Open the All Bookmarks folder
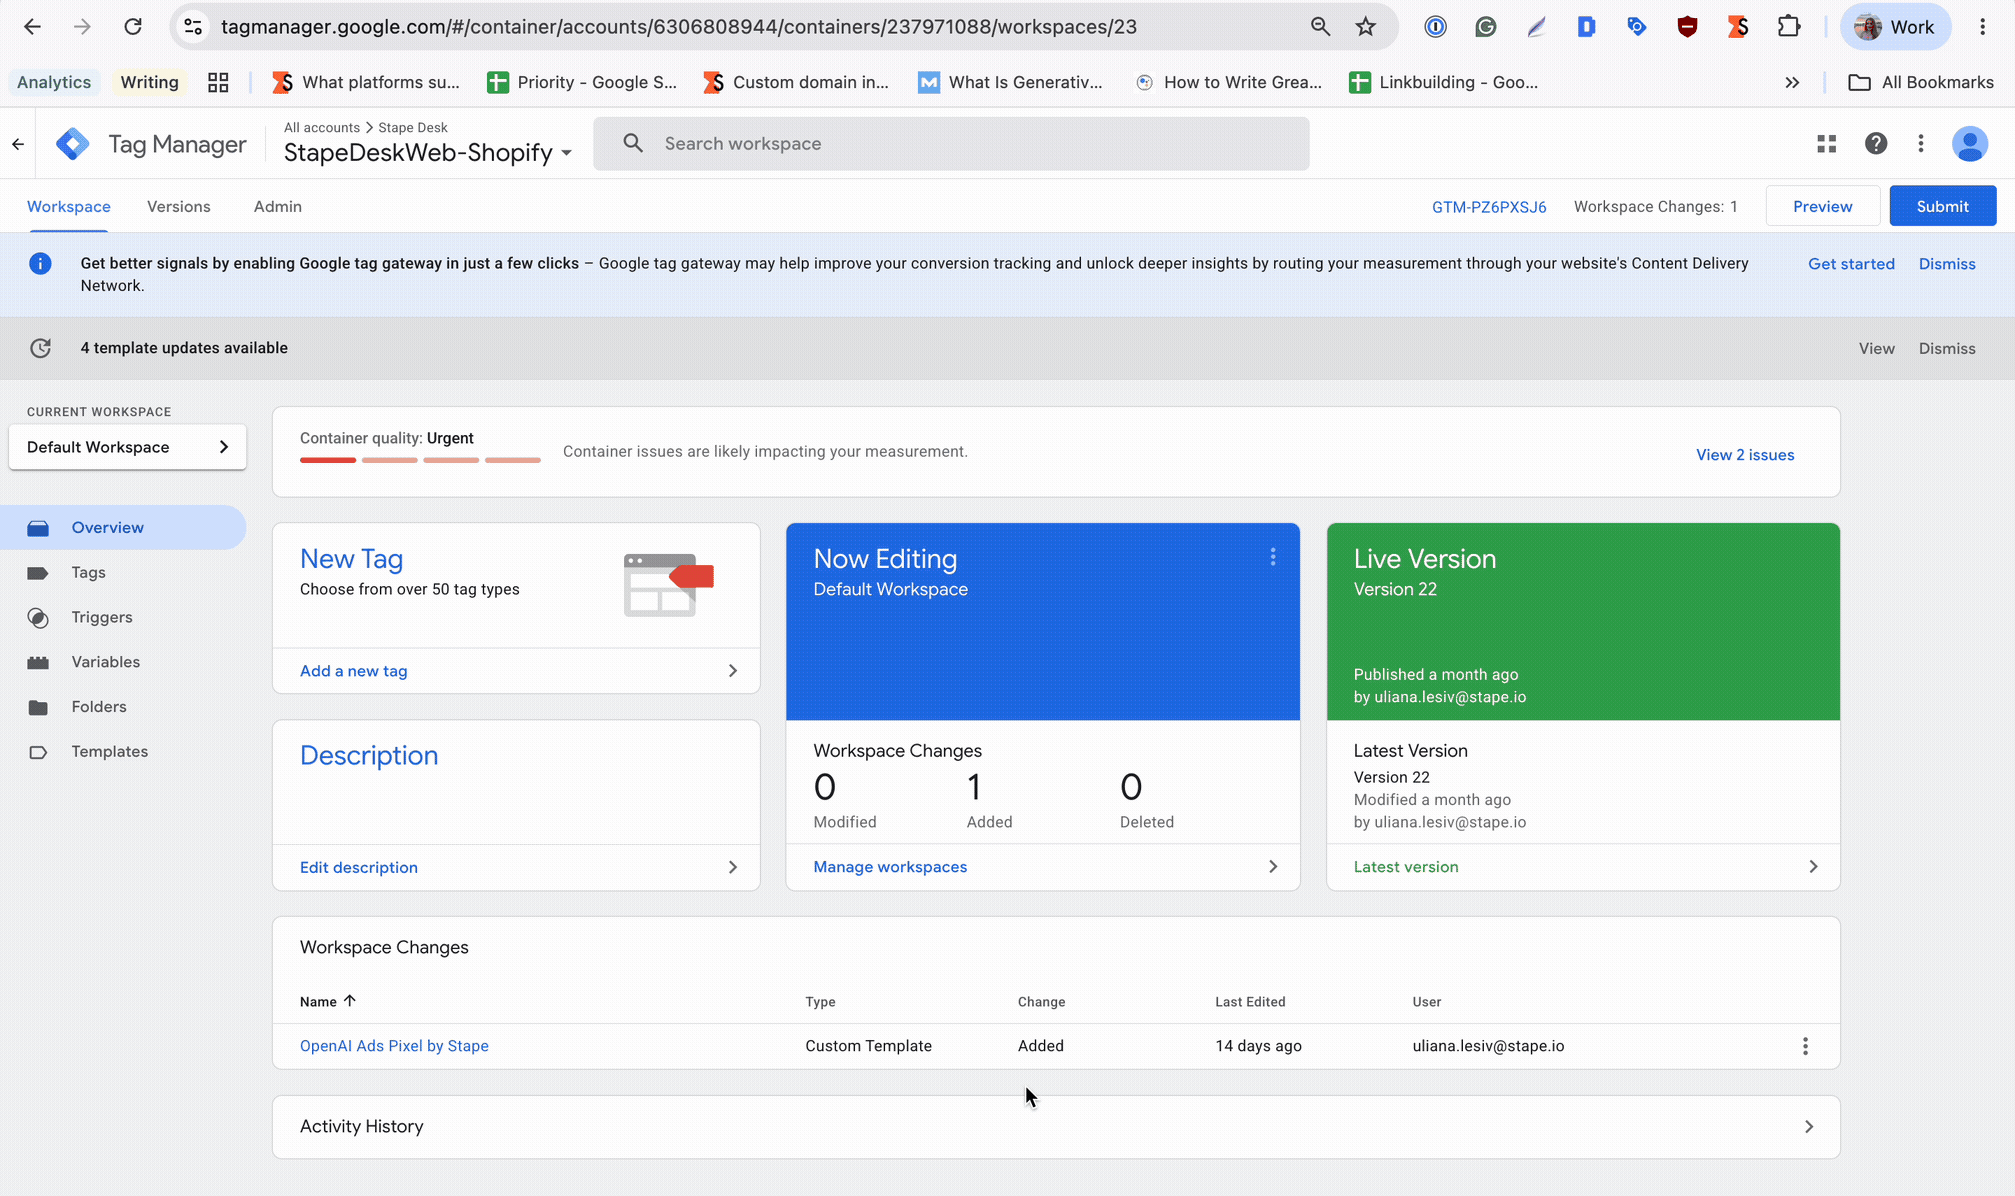 (1921, 82)
